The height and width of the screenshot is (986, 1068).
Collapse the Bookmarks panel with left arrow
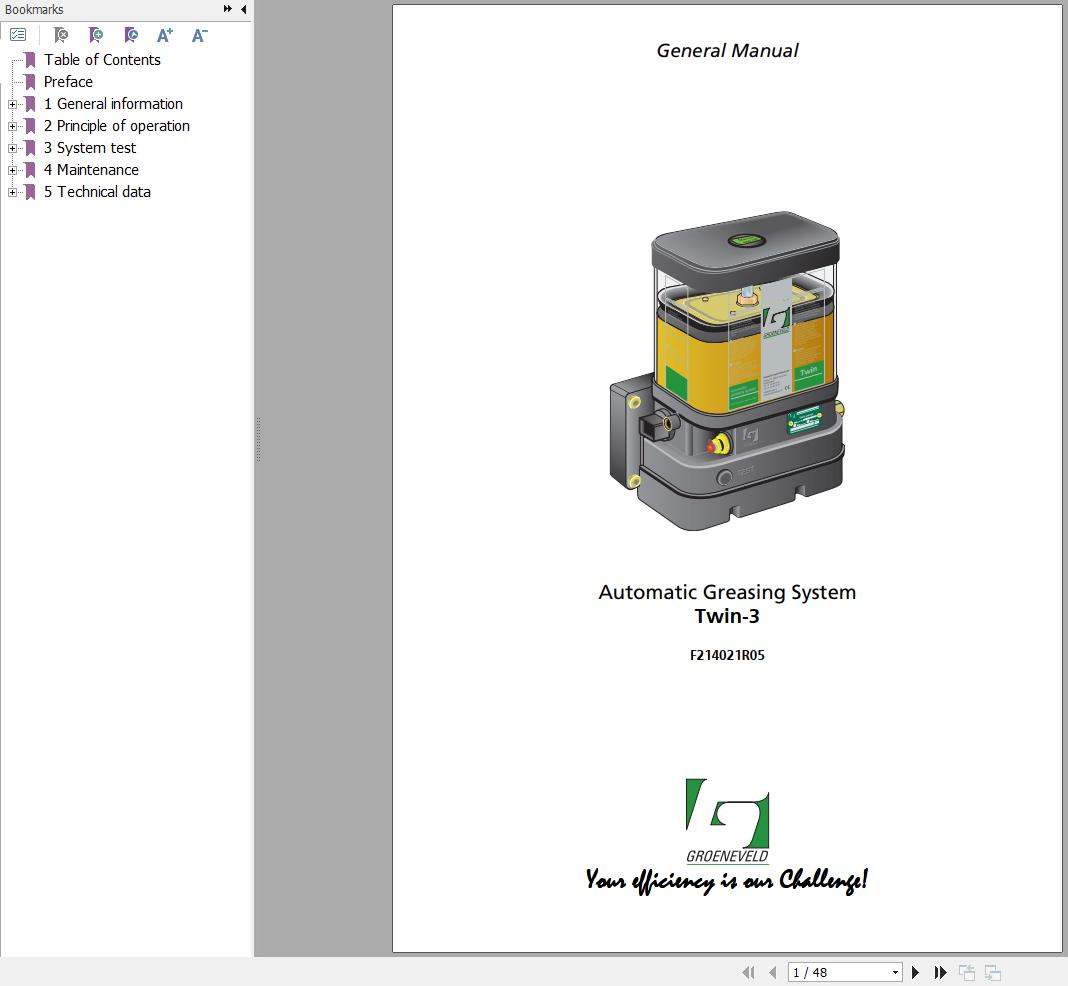coord(243,9)
